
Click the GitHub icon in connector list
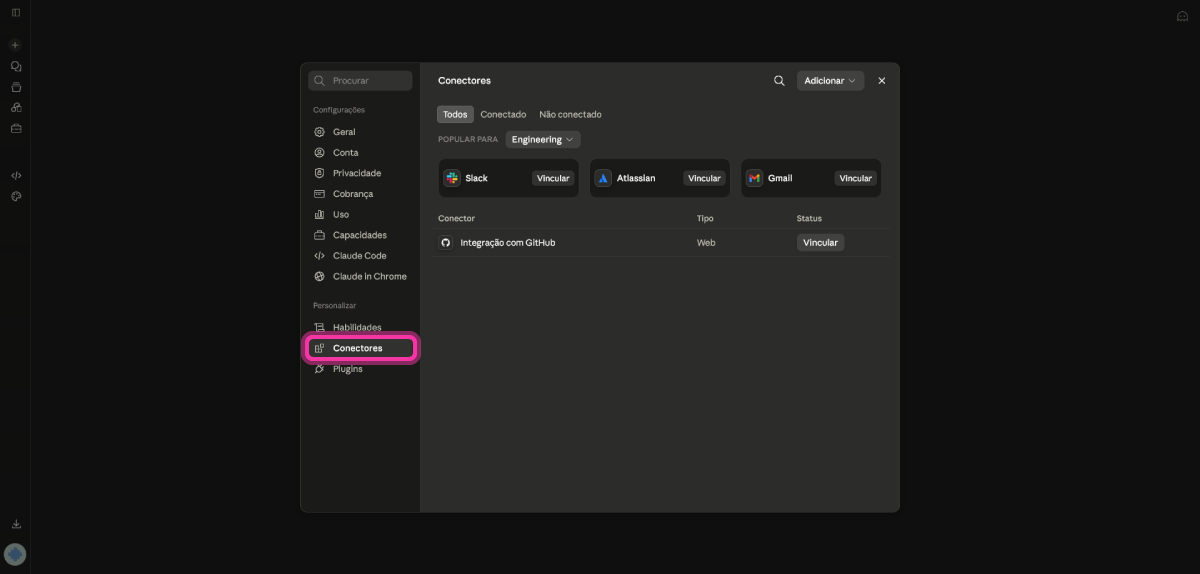tap(446, 243)
